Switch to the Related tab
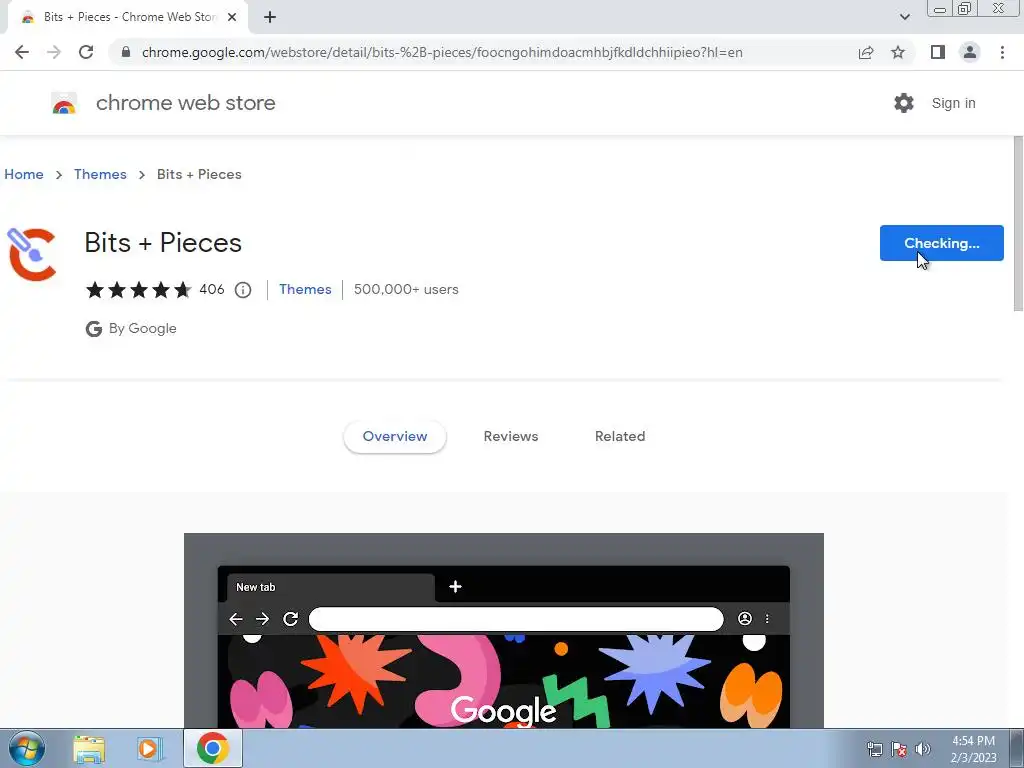Screen dimensions: 1024x768 (620, 436)
